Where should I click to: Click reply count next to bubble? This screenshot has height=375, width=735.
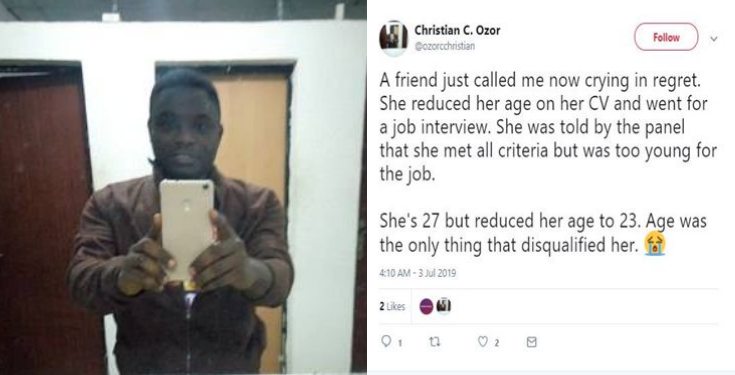tap(399, 343)
